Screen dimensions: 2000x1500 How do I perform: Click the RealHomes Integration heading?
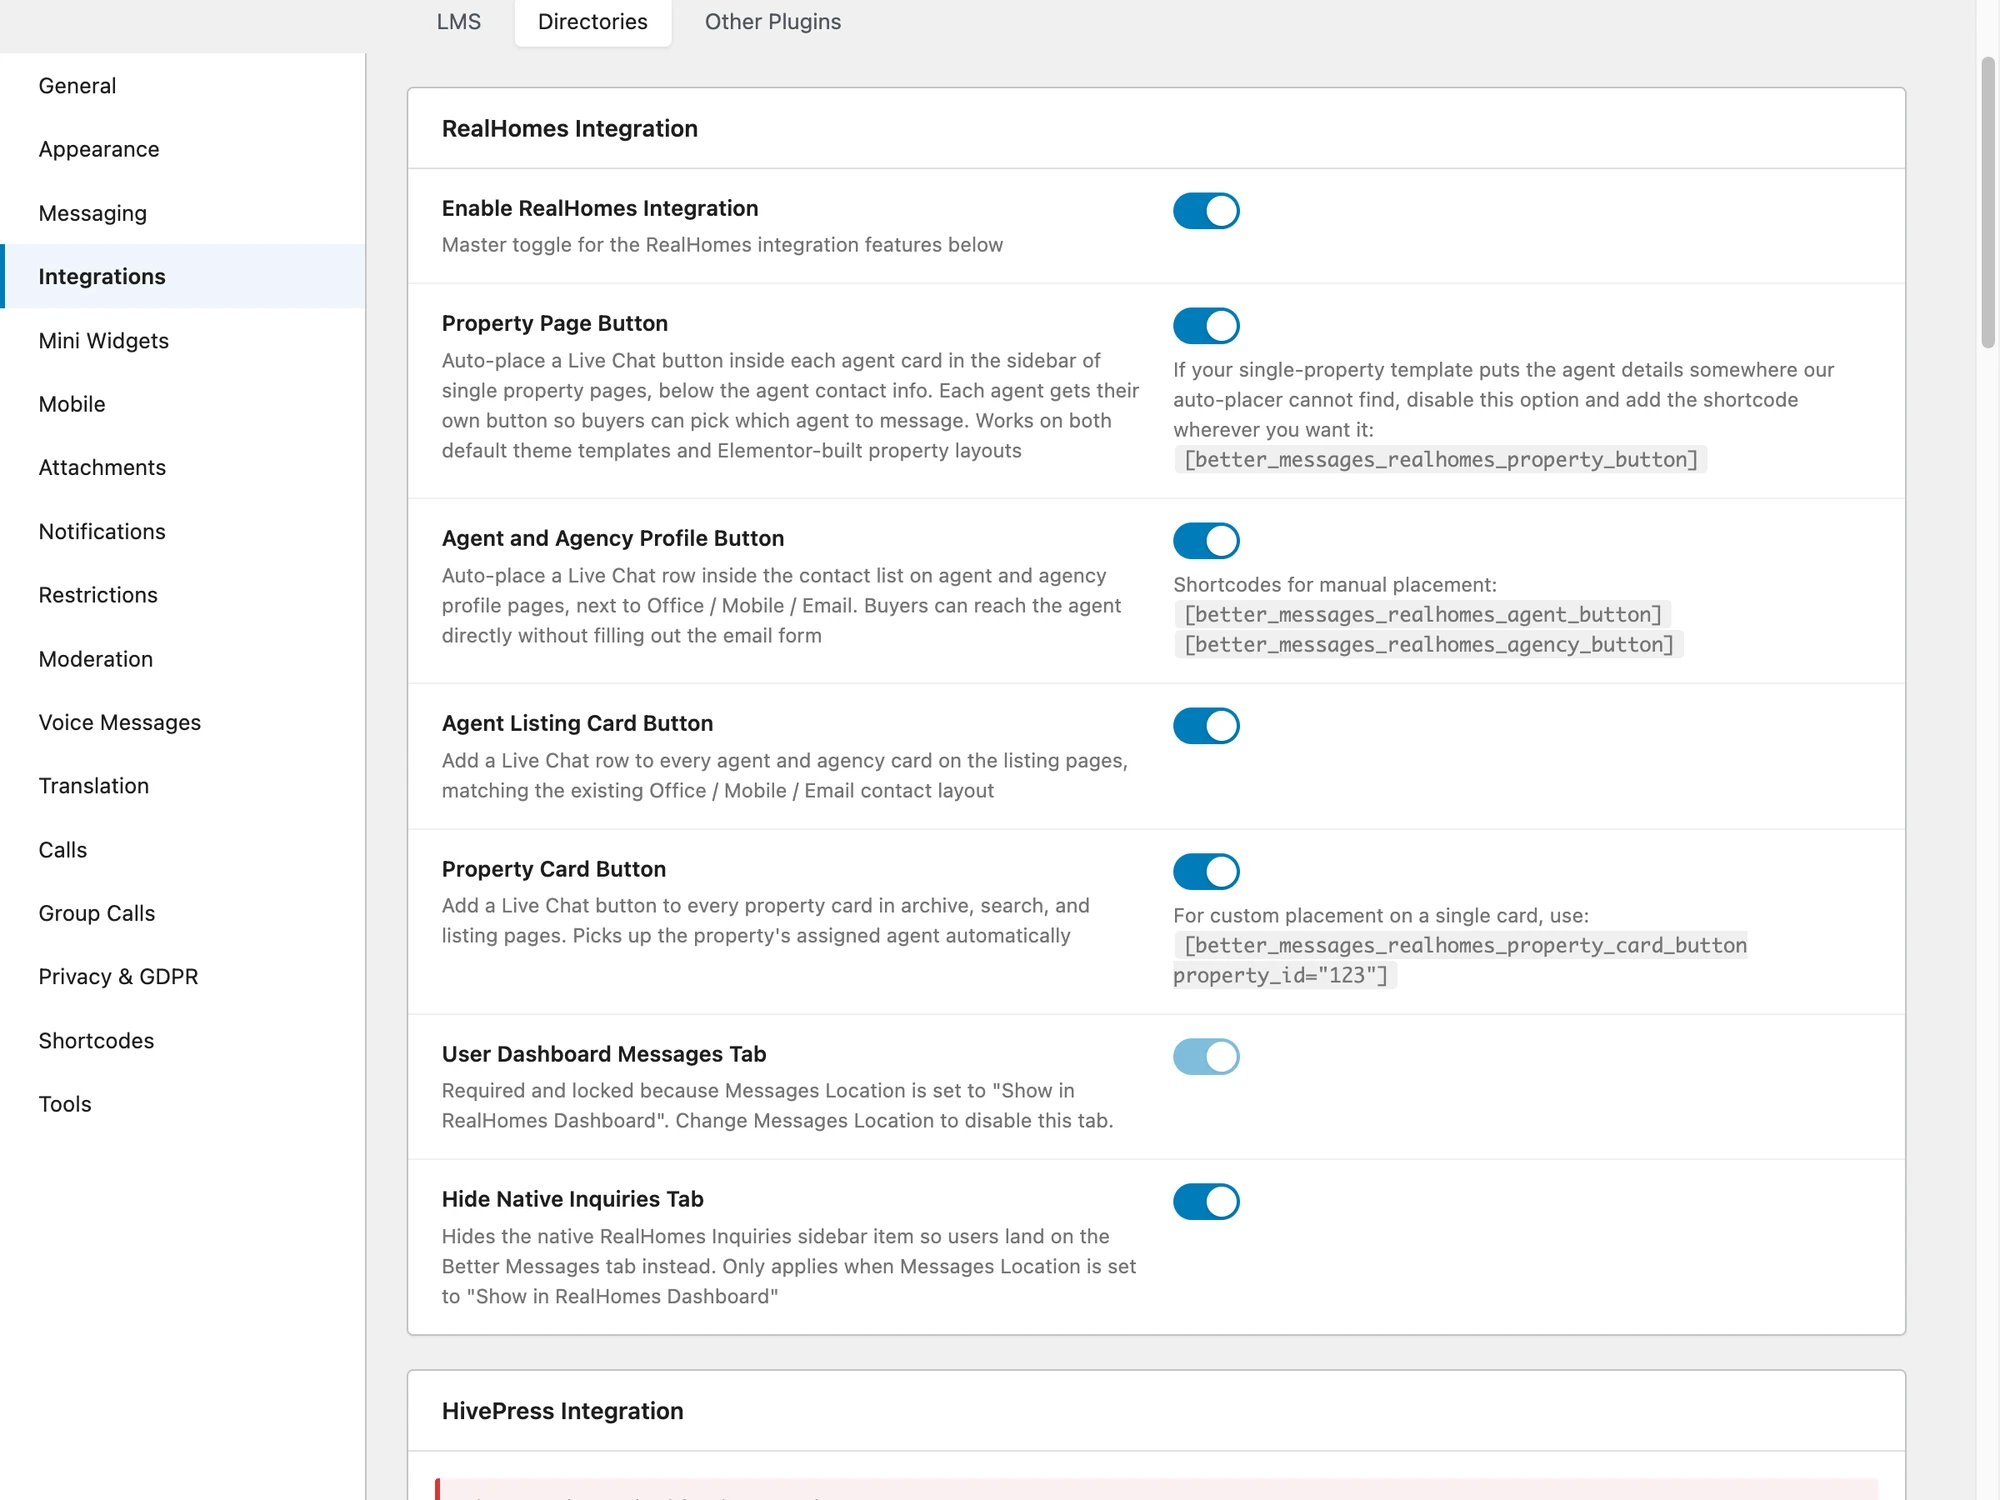pos(570,129)
